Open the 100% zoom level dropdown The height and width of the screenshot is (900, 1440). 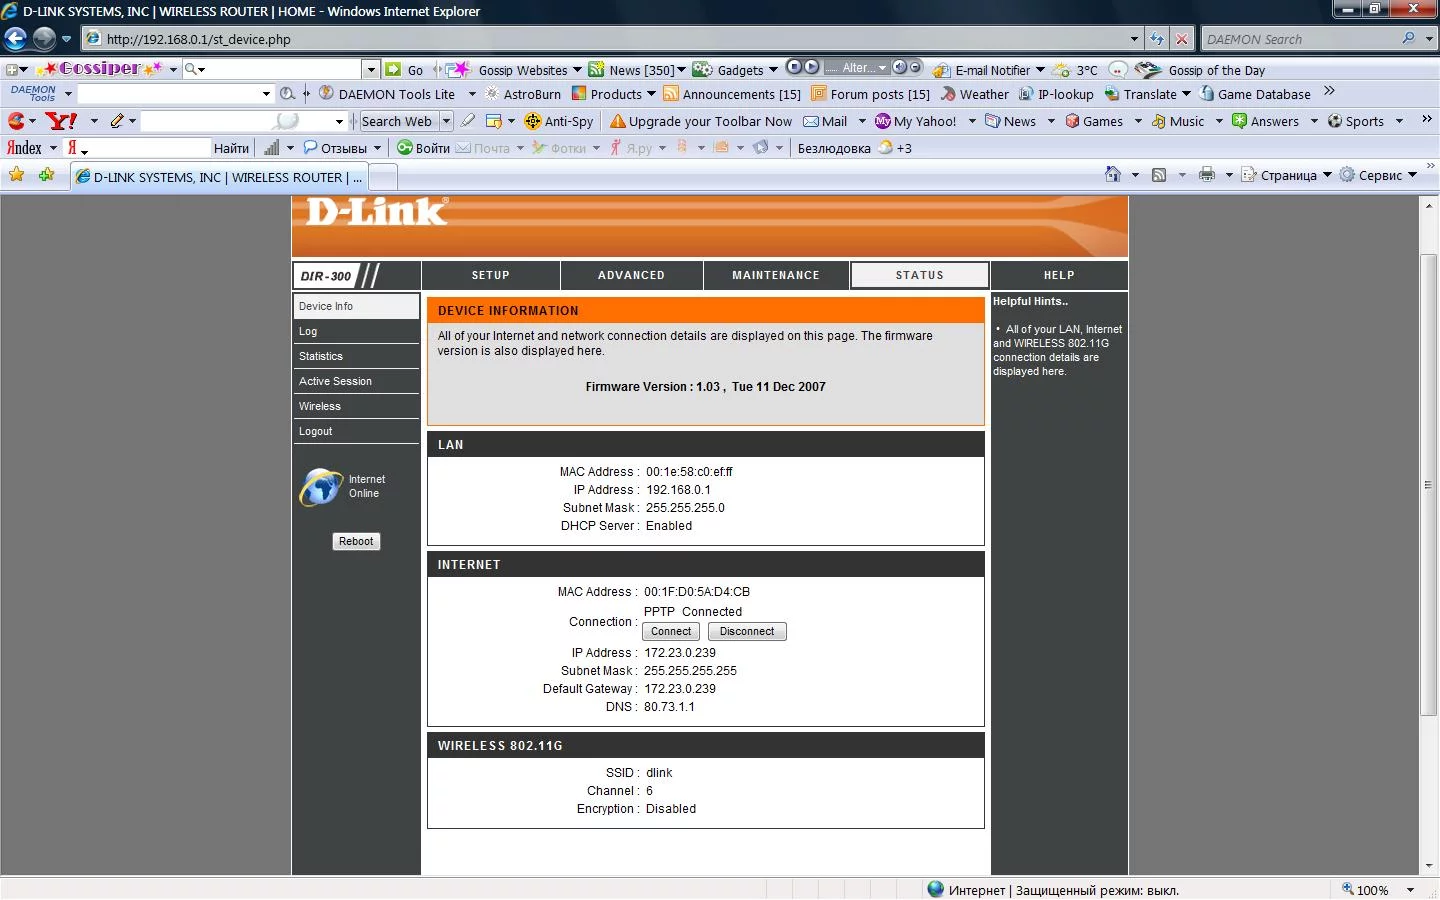pos(1410,890)
